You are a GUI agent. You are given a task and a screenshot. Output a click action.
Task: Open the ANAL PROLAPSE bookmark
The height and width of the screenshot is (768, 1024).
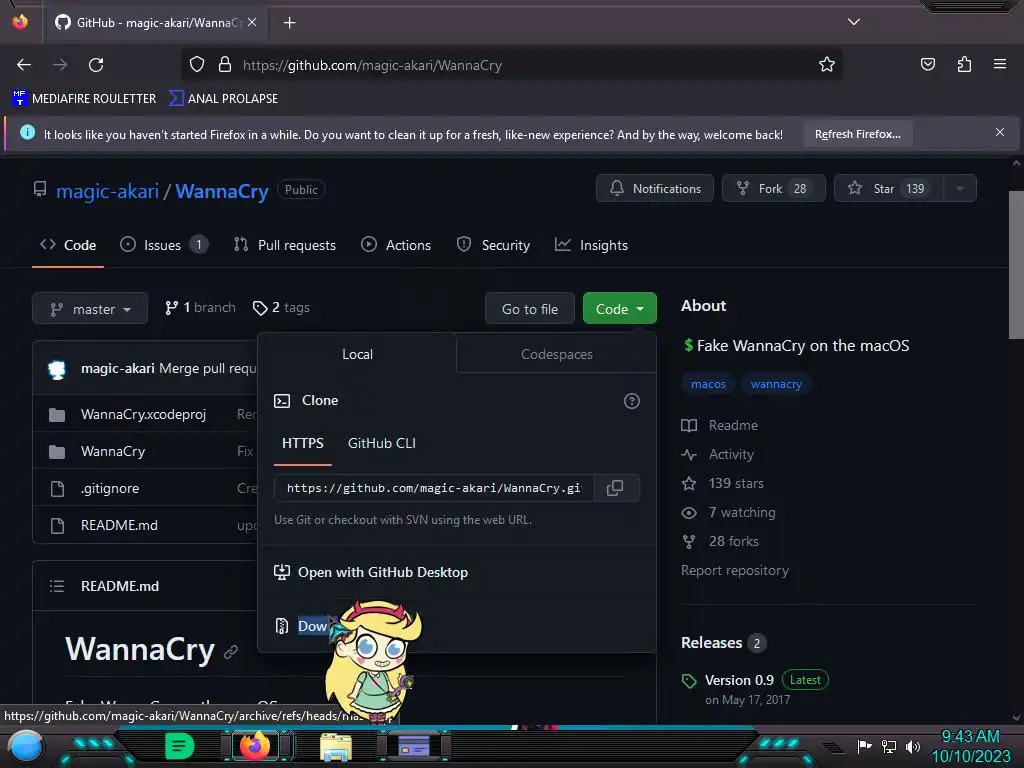coord(223,99)
